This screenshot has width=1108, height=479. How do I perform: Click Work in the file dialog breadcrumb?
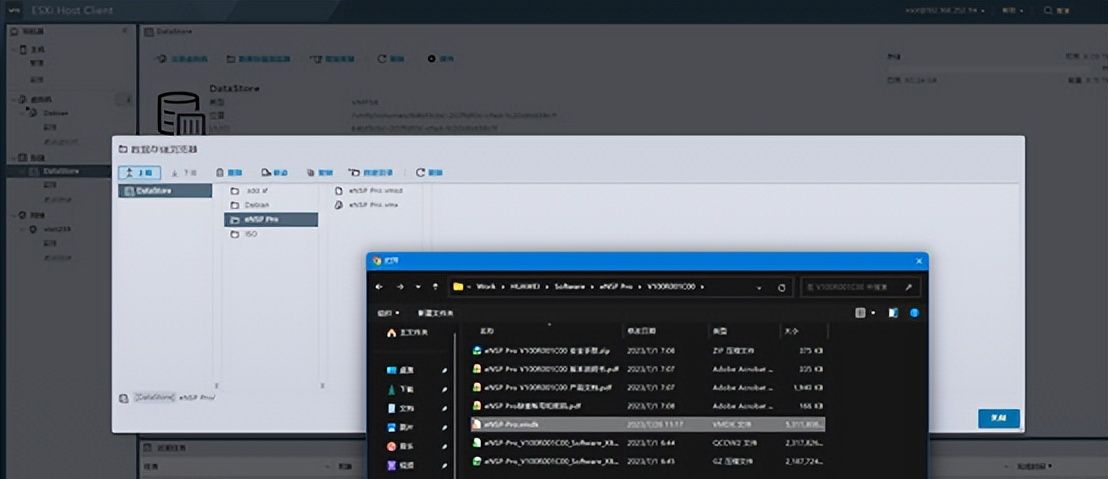point(485,287)
